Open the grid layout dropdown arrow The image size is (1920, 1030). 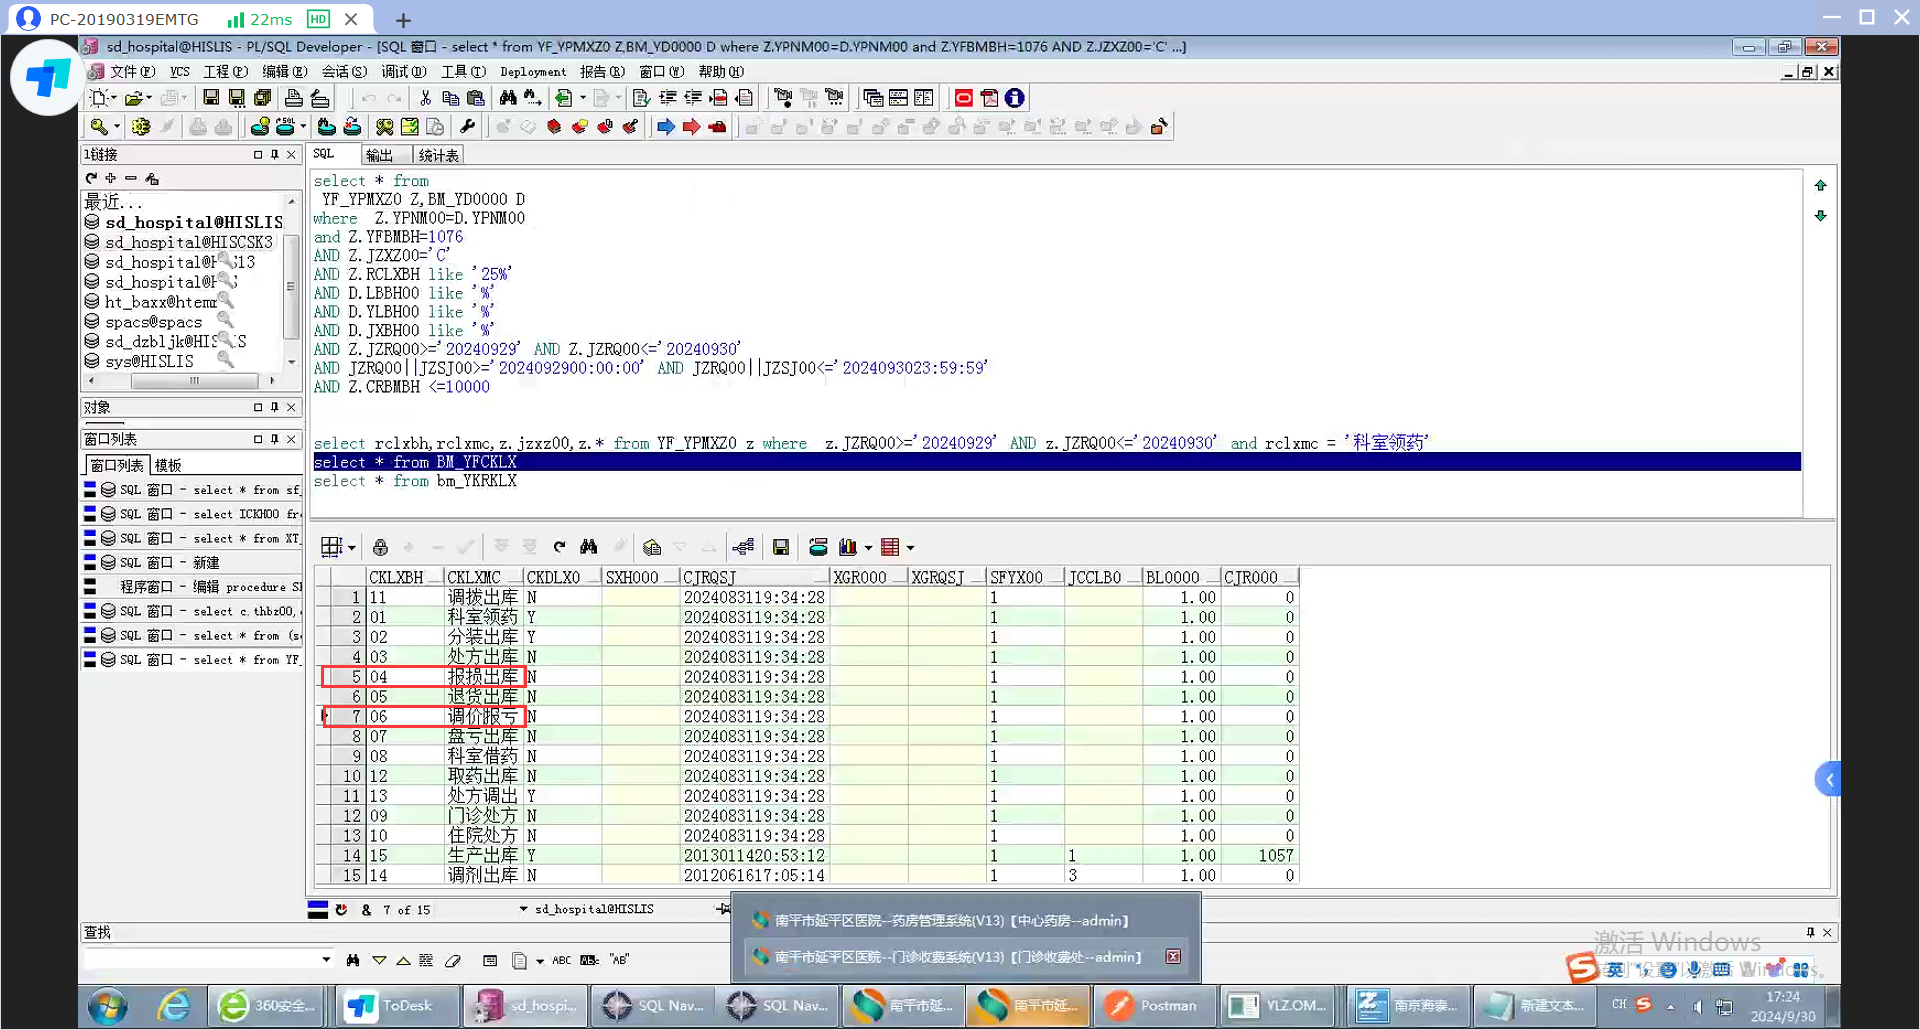point(352,547)
